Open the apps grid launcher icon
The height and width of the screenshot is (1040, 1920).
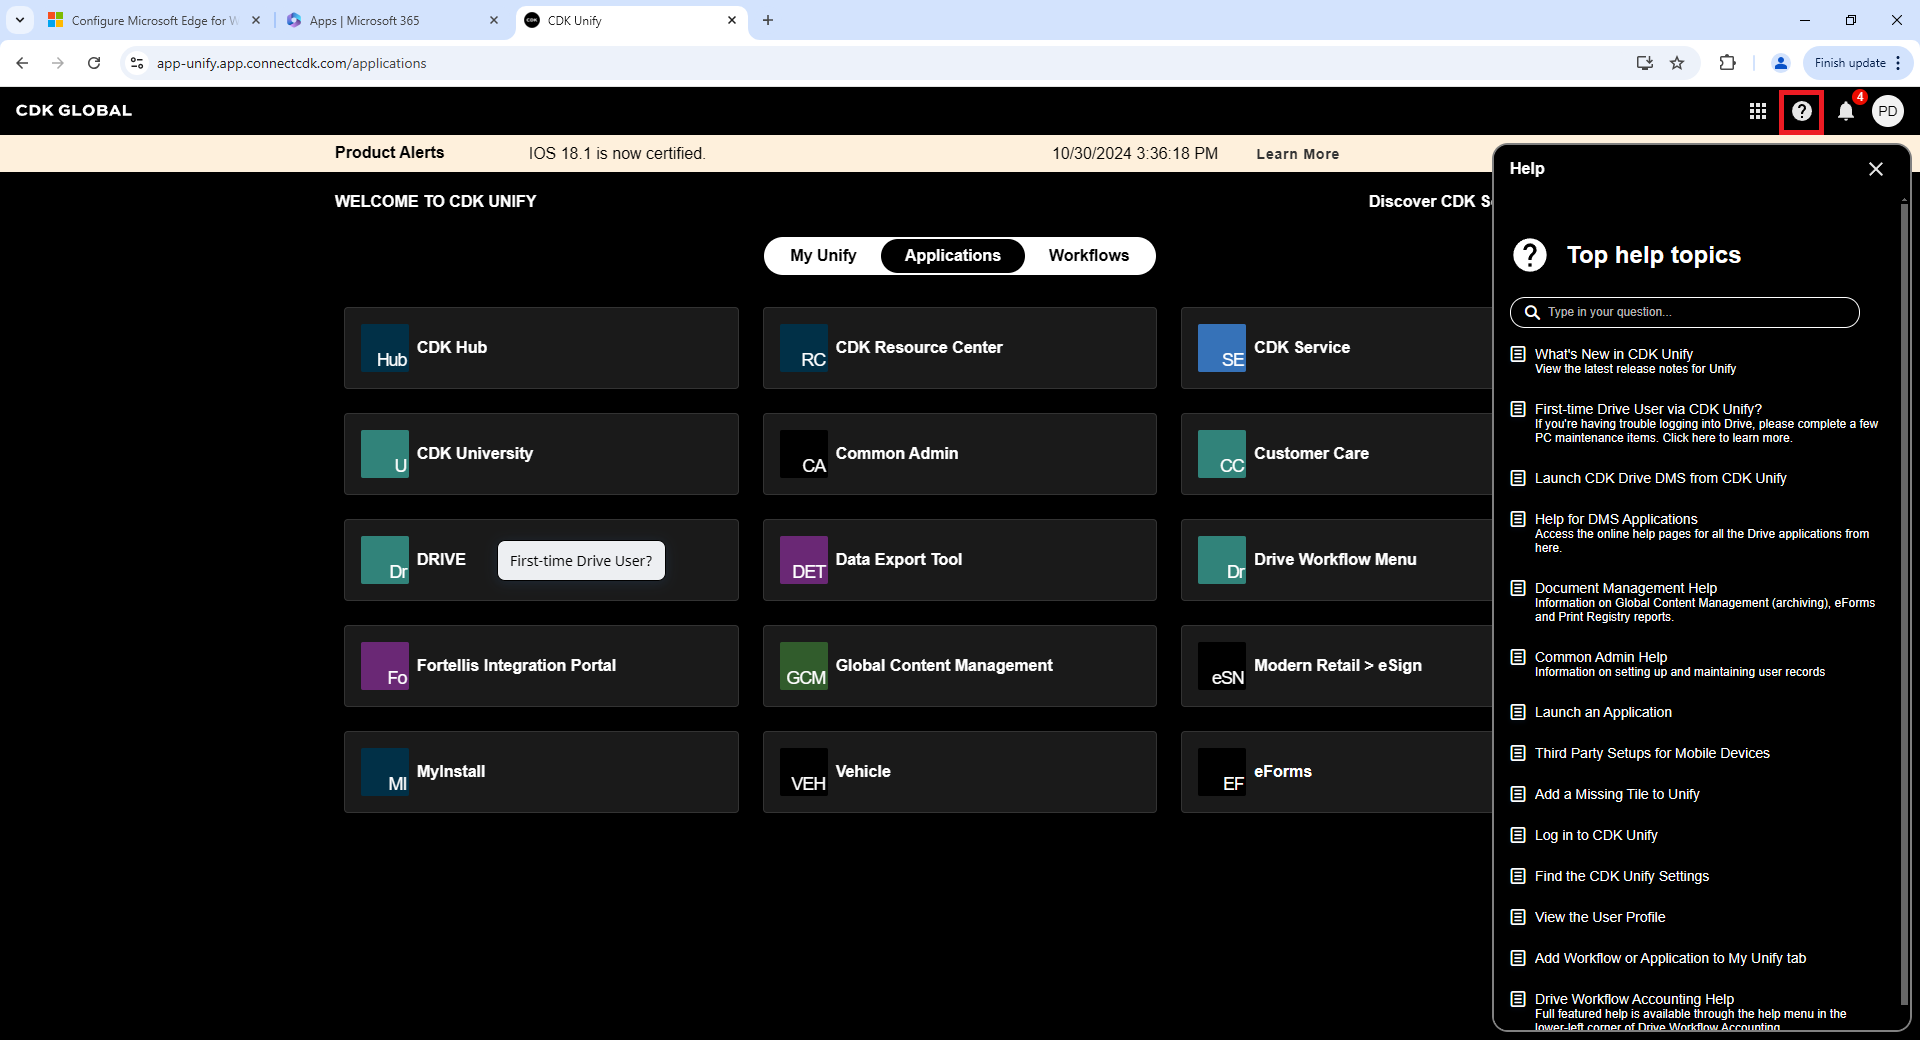click(1757, 111)
